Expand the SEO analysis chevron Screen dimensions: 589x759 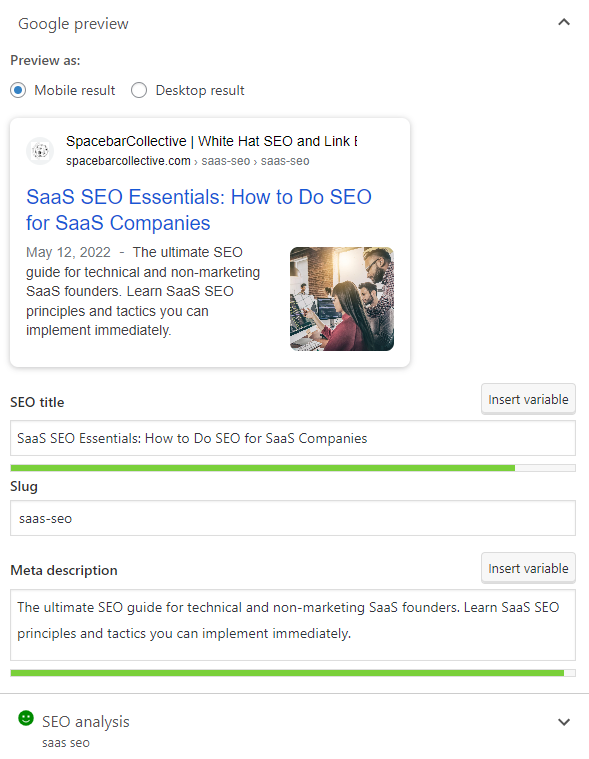564,722
